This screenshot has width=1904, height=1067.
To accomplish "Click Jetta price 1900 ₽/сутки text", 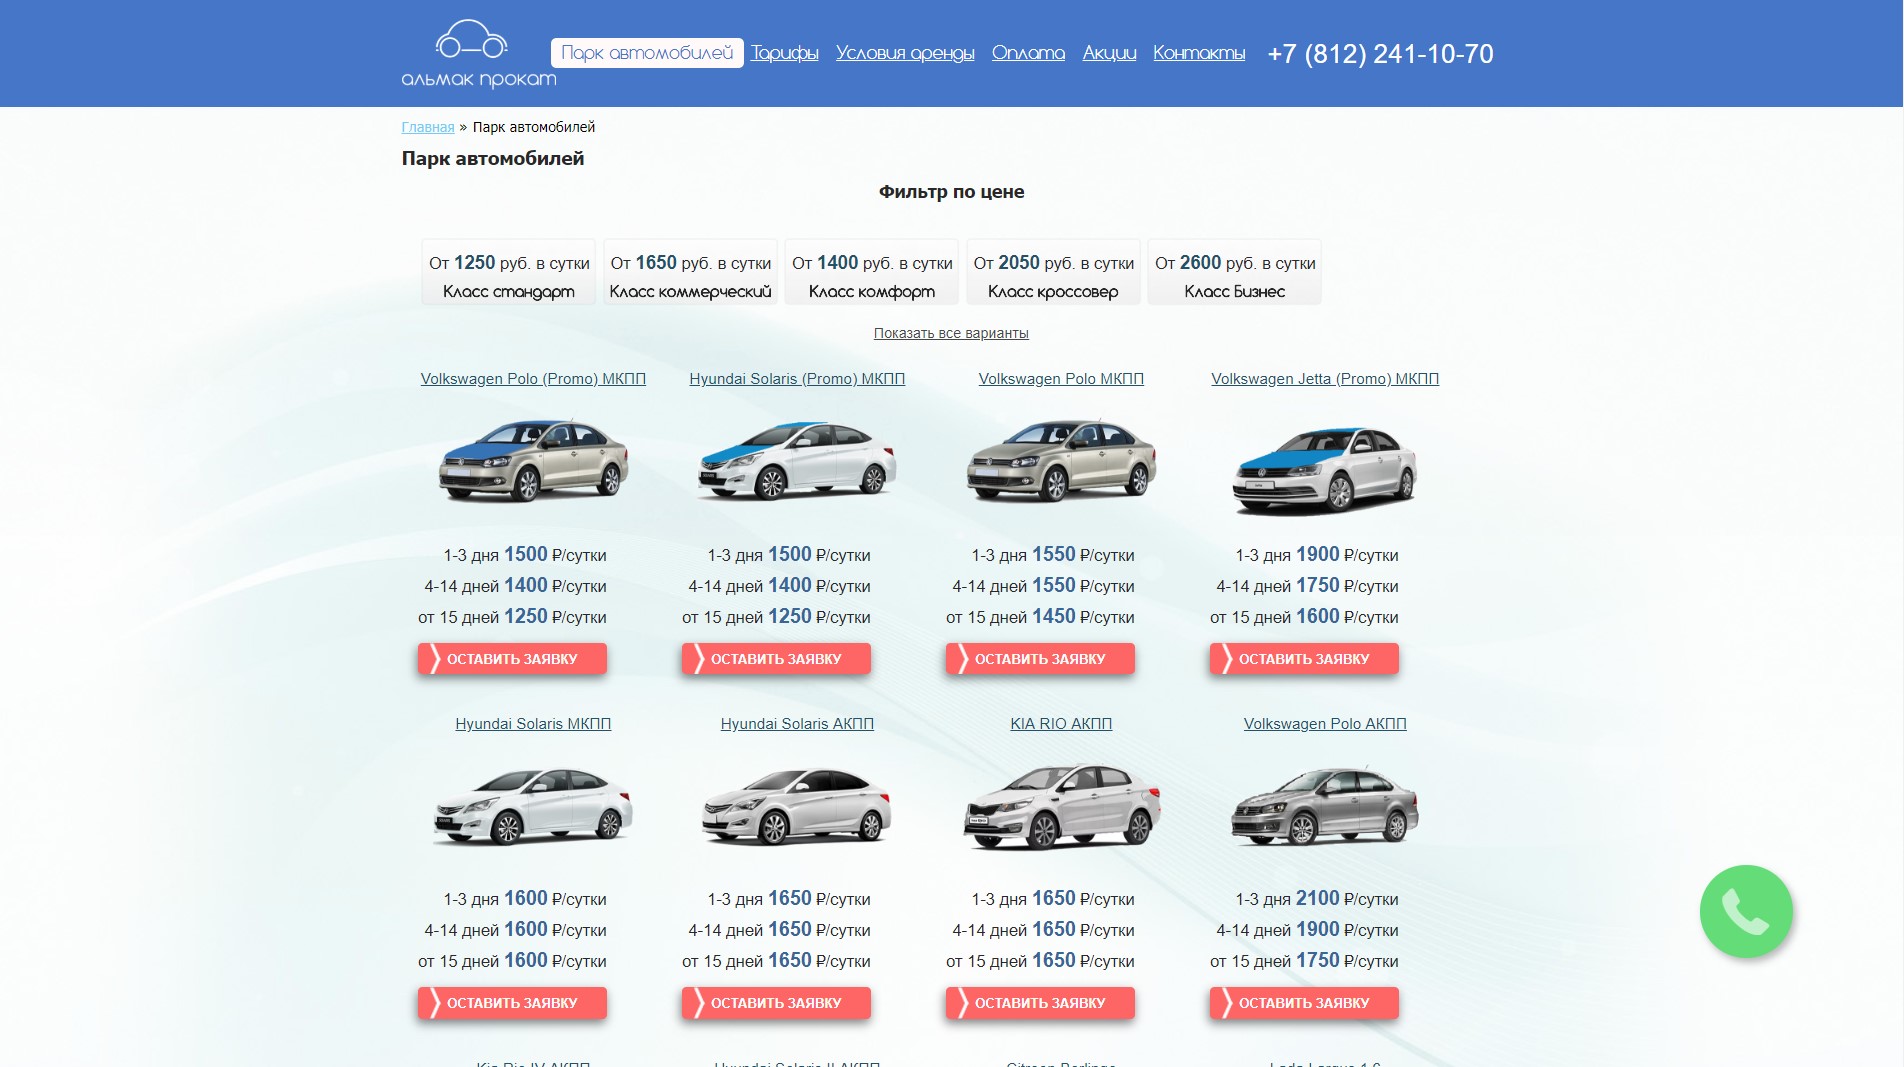I will [x=1347, y=555].
